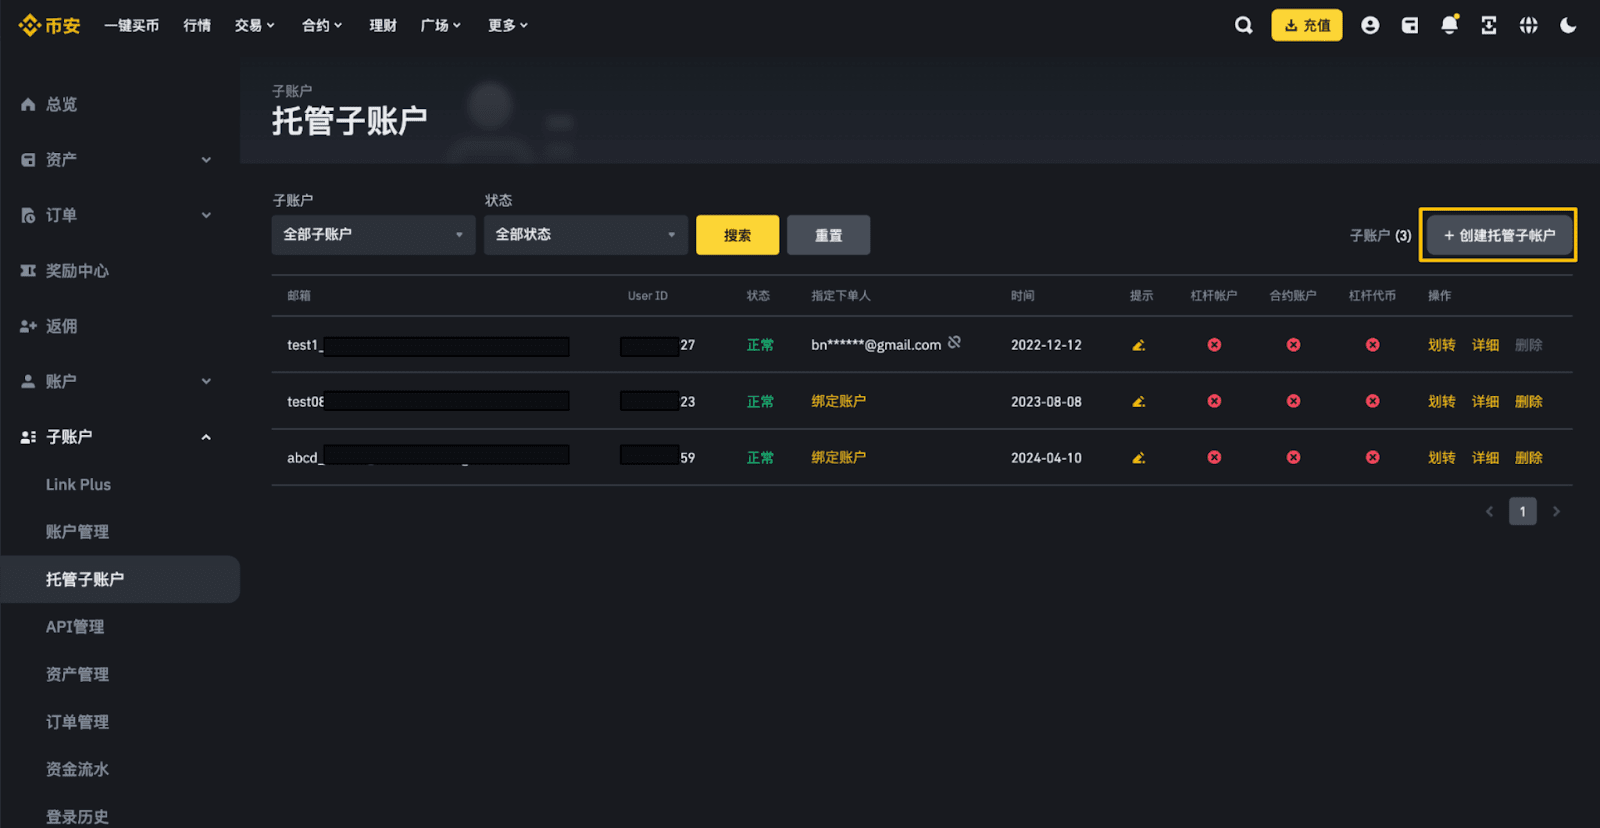Viewport: 1600px width, 828px height.
Task: Click the yellow 搜索 button
Action: point(737,235)
